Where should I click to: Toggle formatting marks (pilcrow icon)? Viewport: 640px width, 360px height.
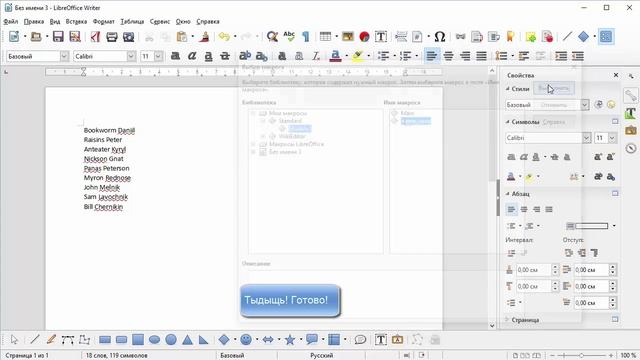click(306, 37)
